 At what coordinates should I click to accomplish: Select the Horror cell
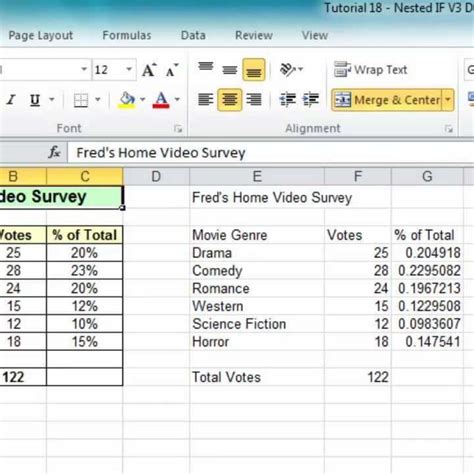pos(257,341)
